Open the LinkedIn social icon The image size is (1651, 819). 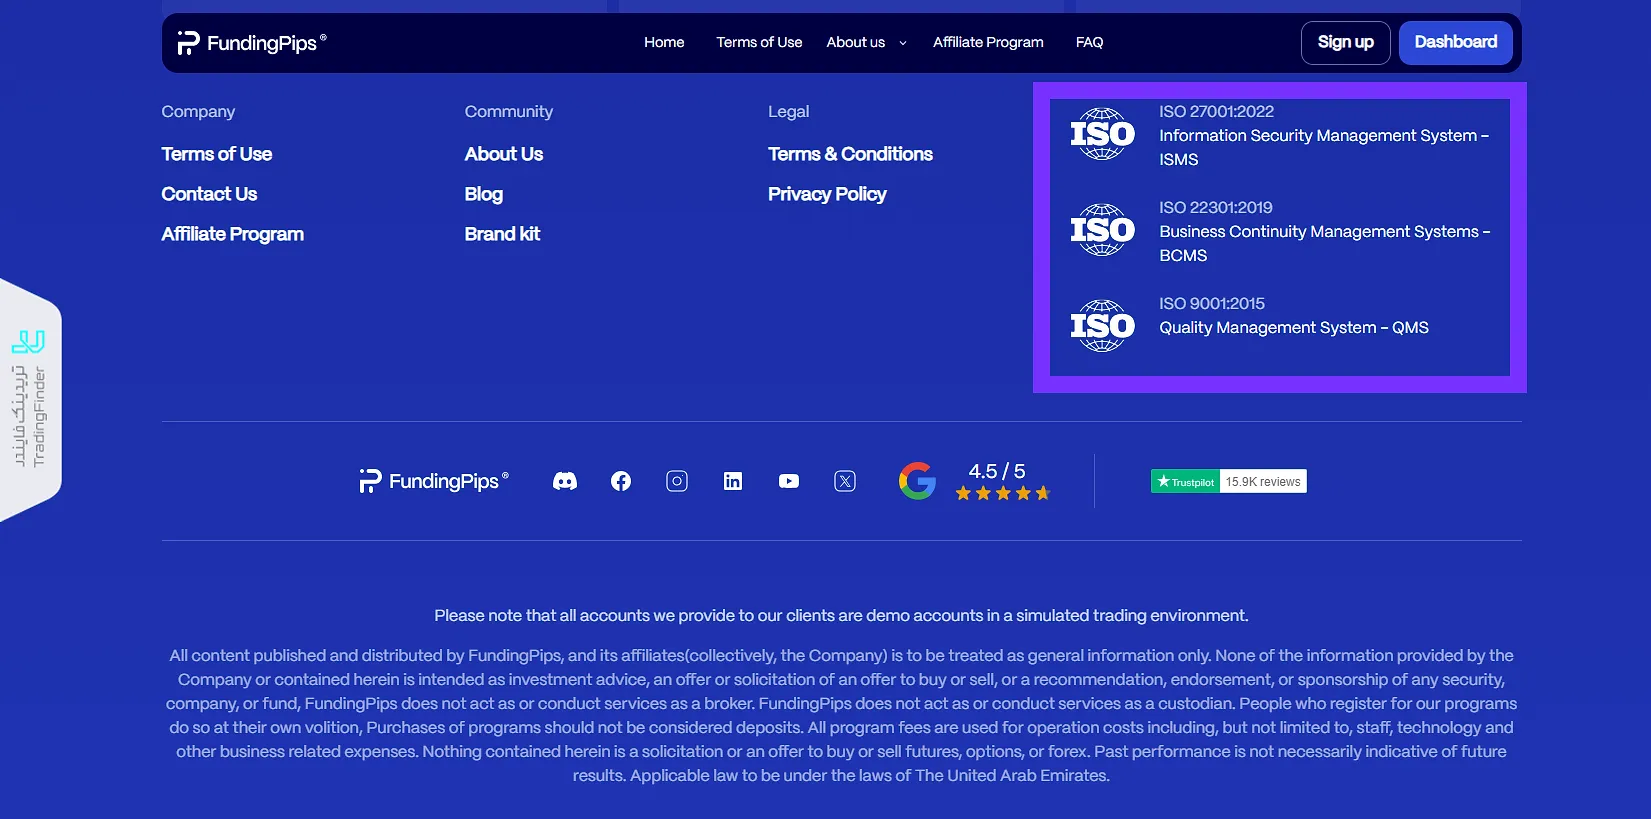[x=733, y=481]
